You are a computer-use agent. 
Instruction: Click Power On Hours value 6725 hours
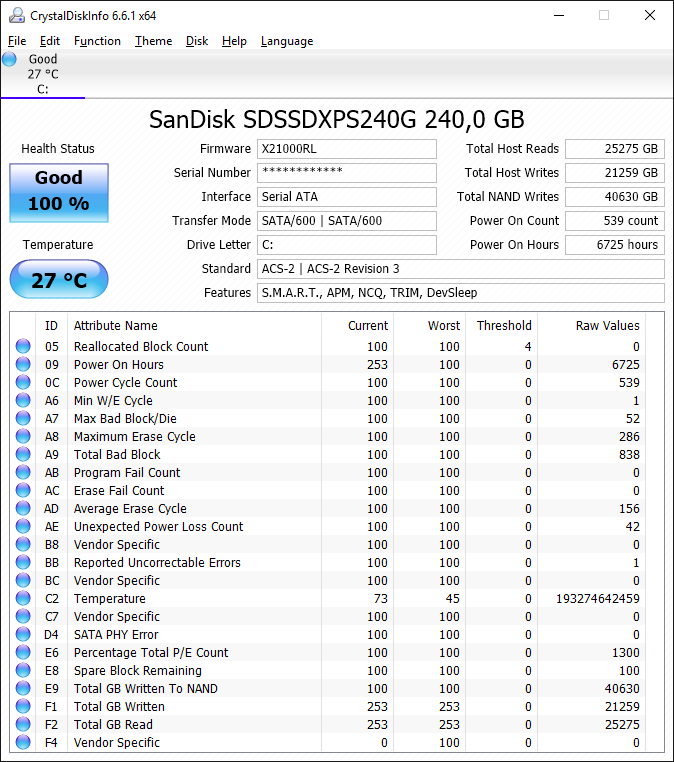(x=615, y=245)
